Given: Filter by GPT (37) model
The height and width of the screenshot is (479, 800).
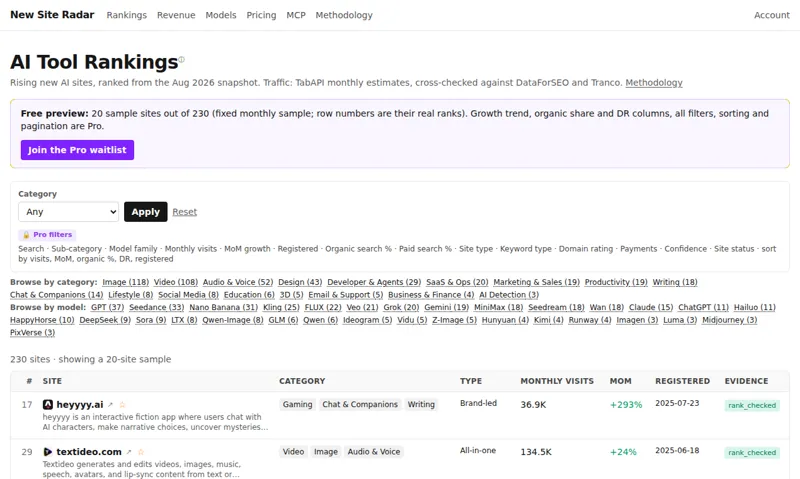Looking at the screenshot, I should 108,307.
